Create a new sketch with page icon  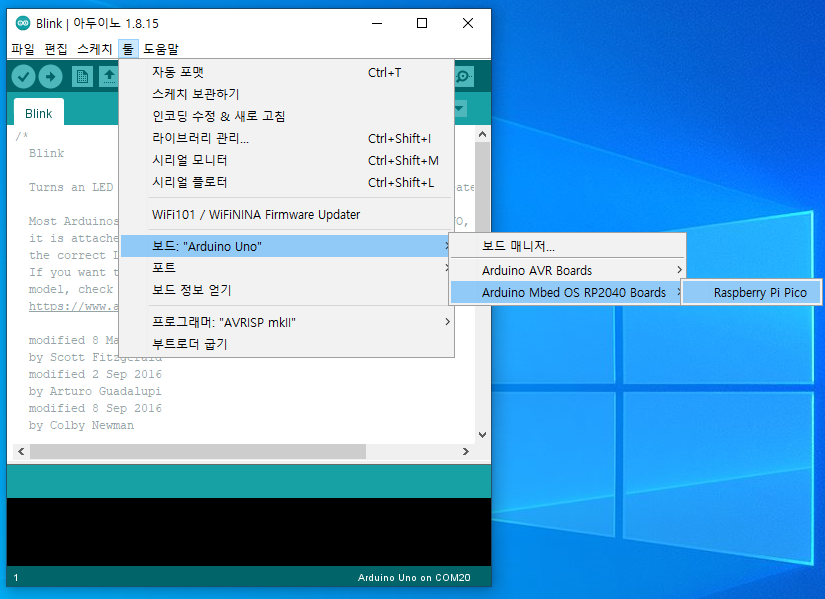(82, 77)
